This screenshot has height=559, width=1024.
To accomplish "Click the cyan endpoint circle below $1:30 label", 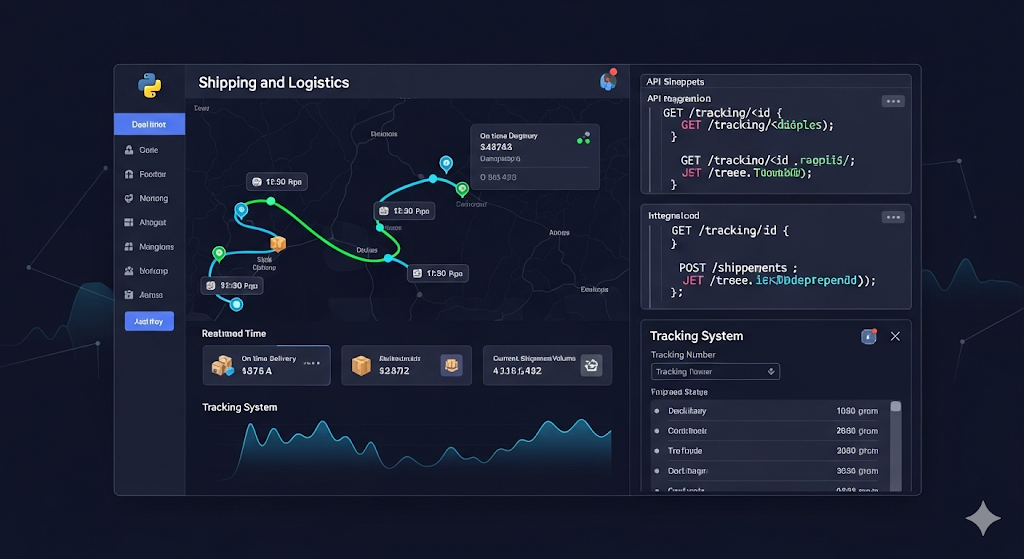I will click(x=236, y=304).
